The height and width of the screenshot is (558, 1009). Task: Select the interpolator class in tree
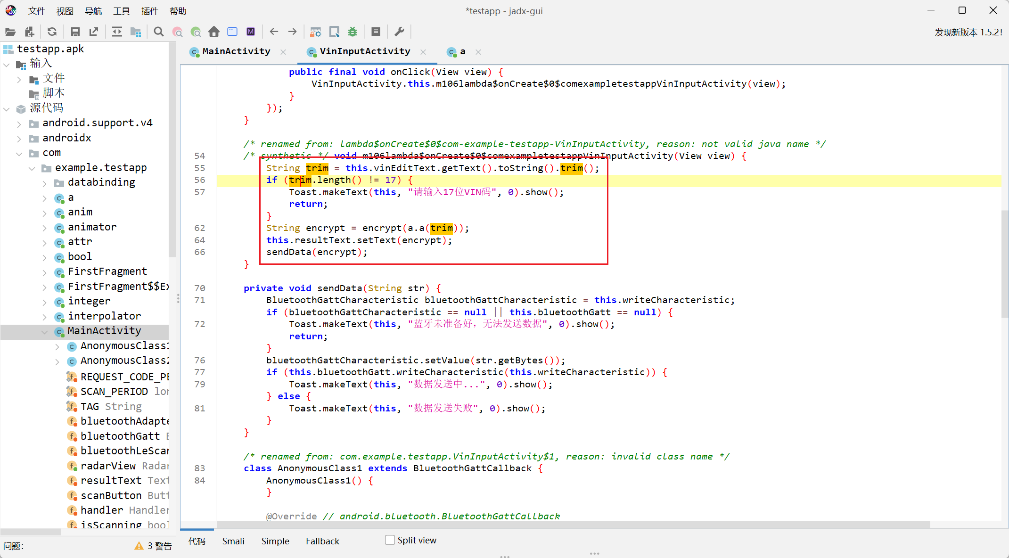coord(104,316)
